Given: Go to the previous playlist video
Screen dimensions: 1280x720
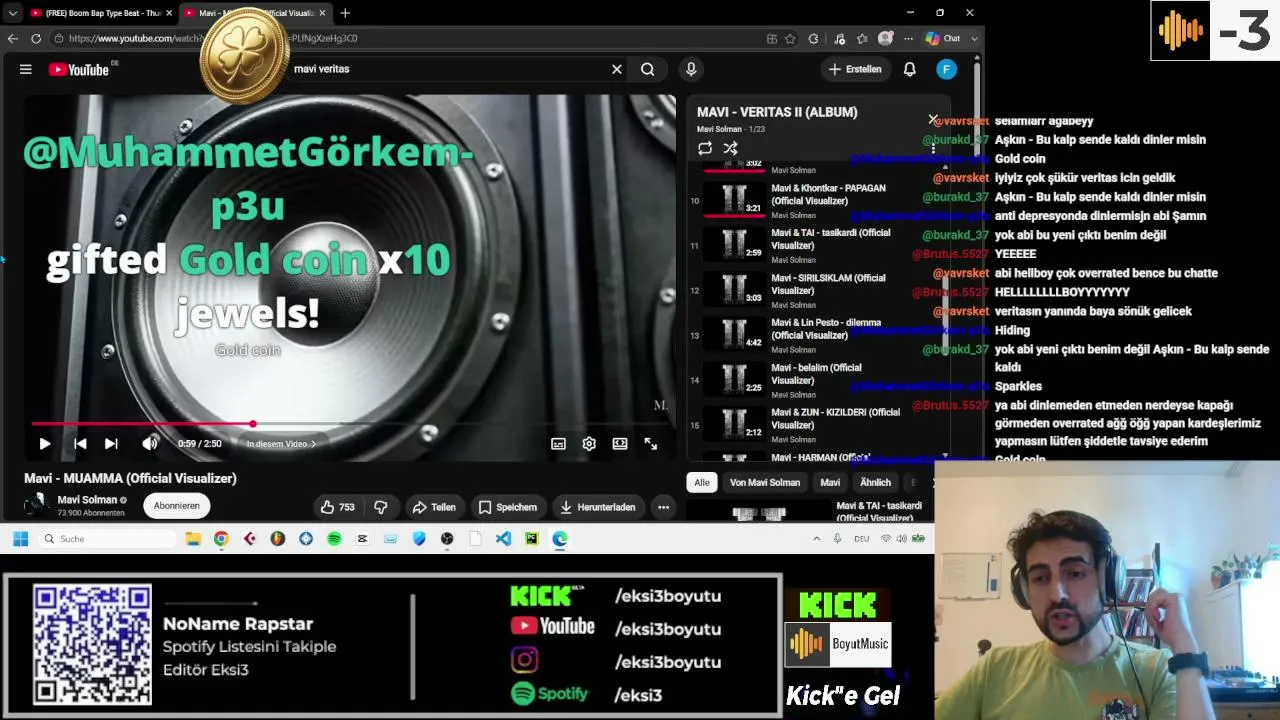Looking at the screenshot, I should 80,444.
